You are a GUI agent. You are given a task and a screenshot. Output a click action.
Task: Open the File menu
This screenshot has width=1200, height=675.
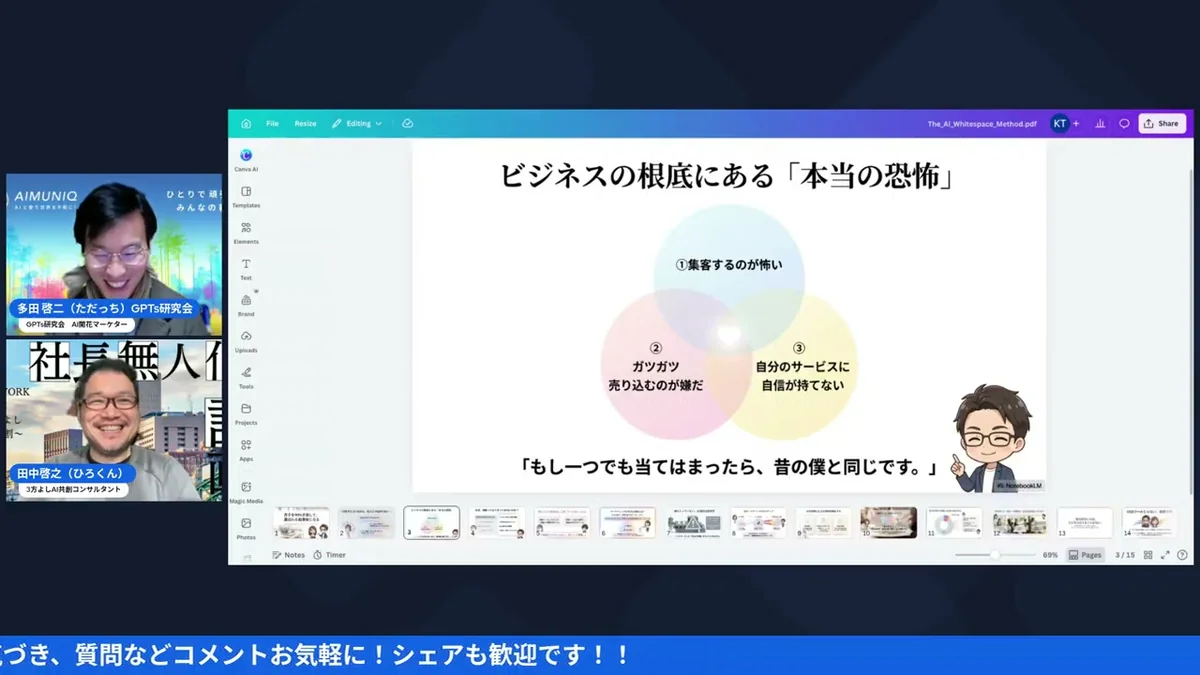pos(272,123)
